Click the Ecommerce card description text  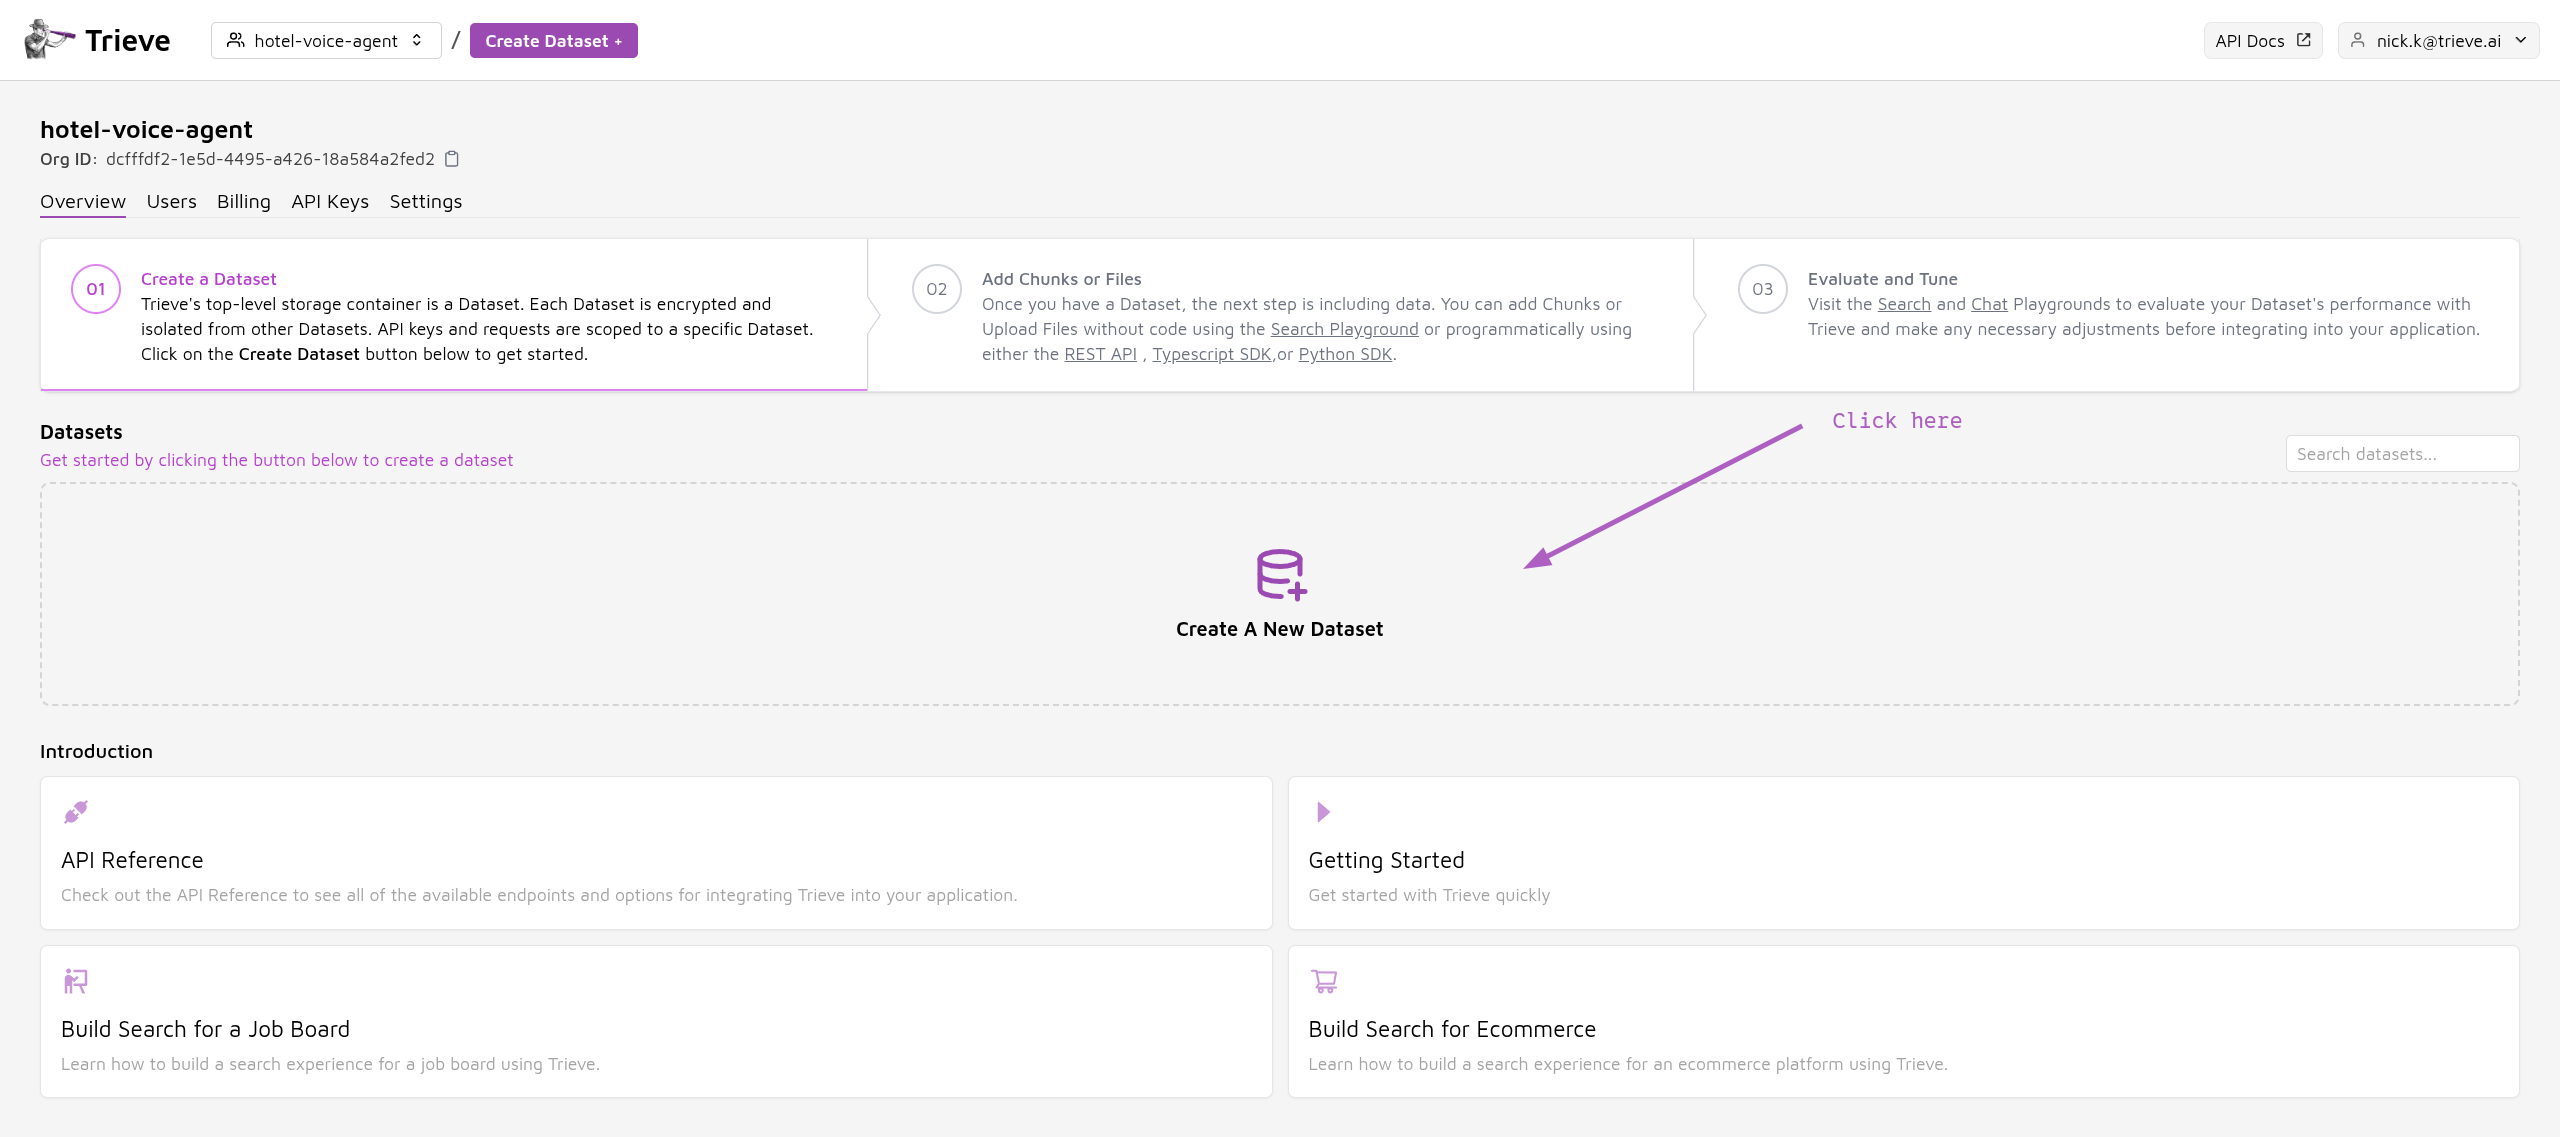1628,1064
